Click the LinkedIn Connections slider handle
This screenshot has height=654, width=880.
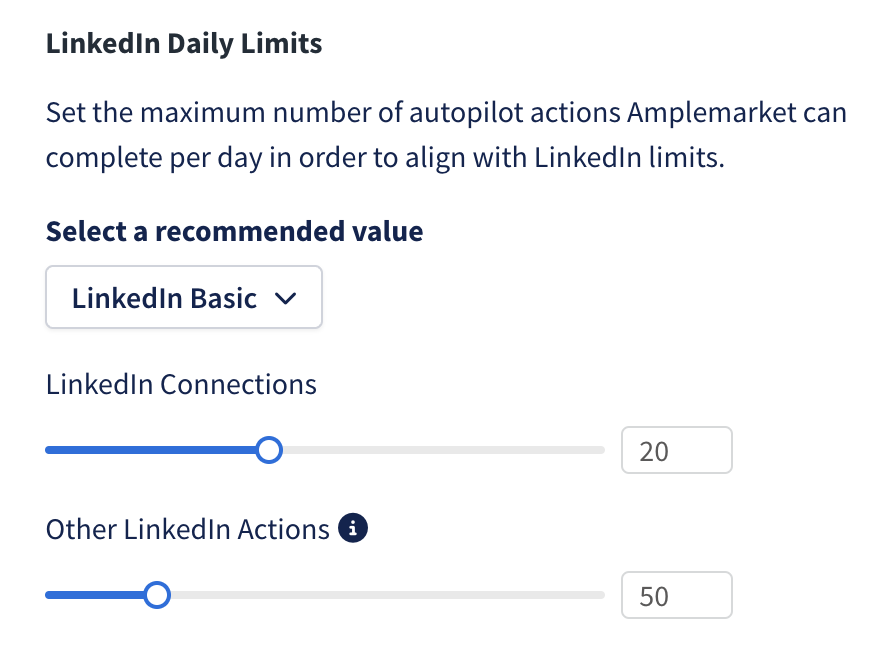pos(269,450)
